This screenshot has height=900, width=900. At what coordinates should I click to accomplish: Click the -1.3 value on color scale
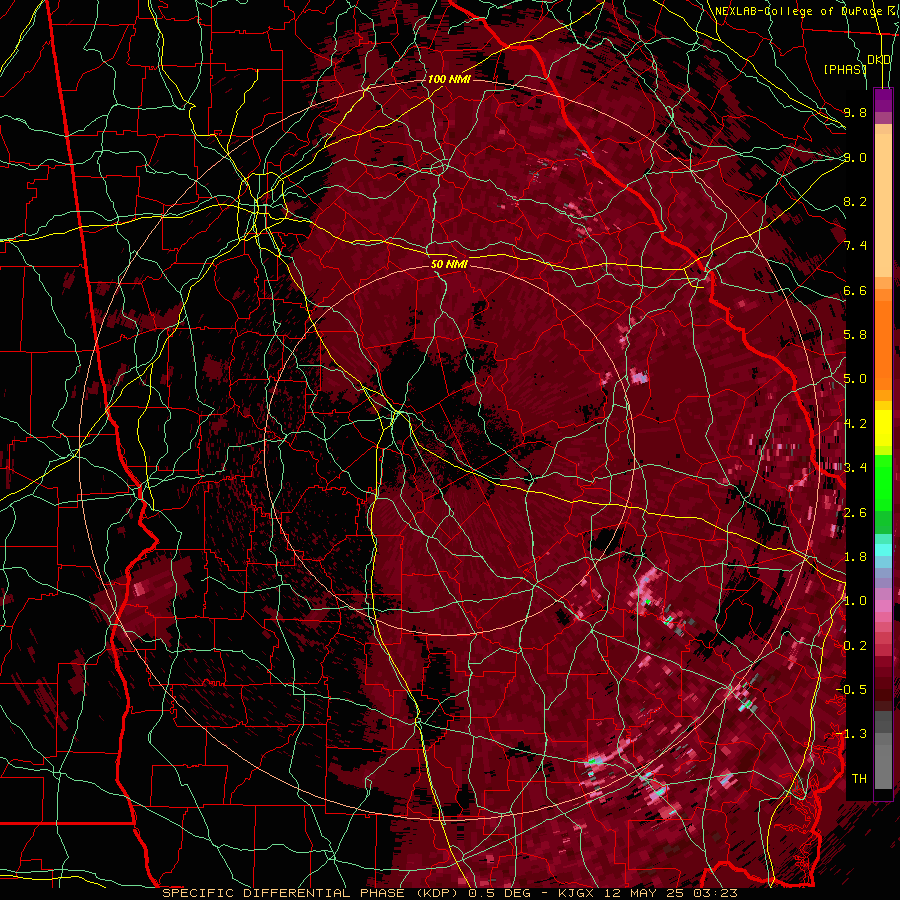[852, 734]
